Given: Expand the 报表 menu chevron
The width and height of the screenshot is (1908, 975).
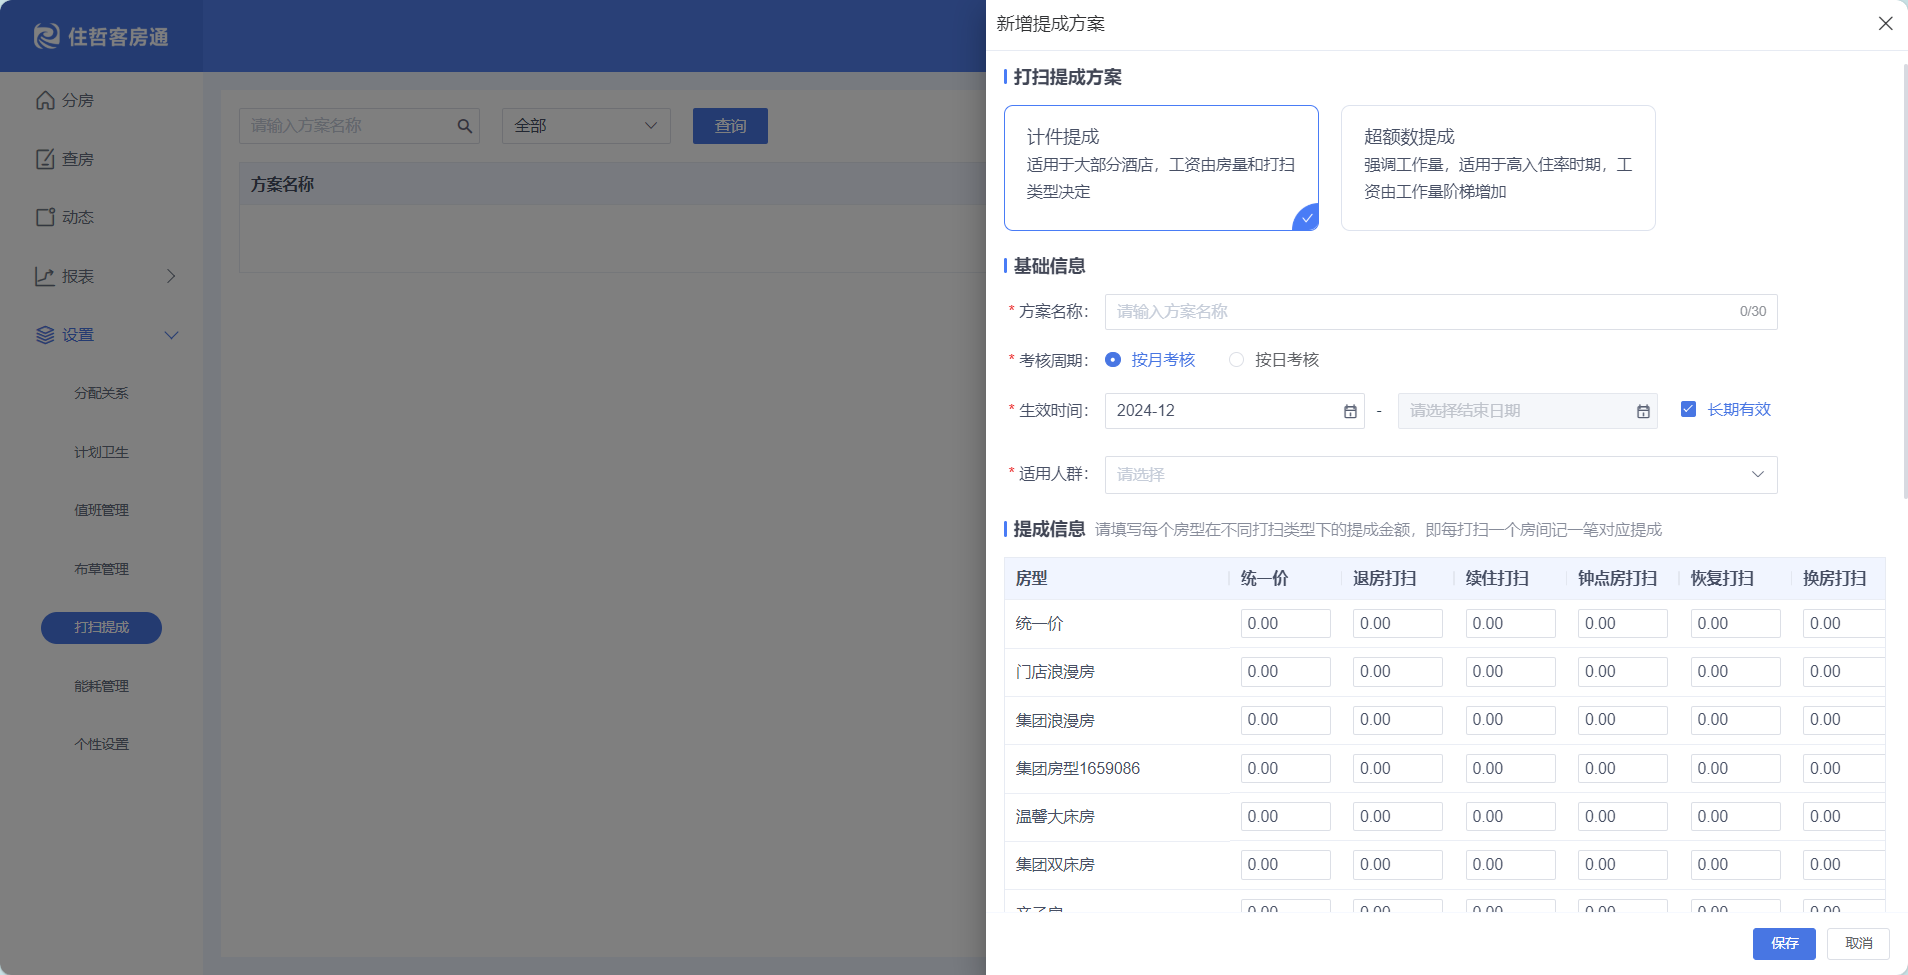Looking at the screenshot, I should (x=171, y=276).
